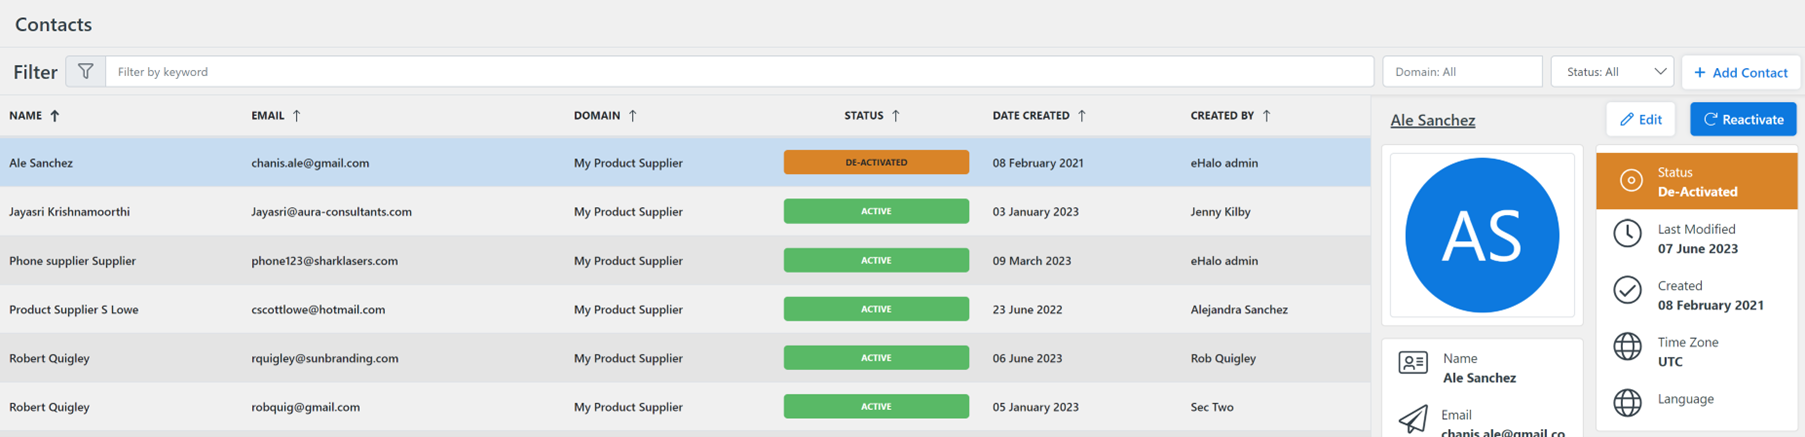Reactivate the Ale Sanchez contact
This screenshot has width=1805, height=437.
pos(1743,119)
